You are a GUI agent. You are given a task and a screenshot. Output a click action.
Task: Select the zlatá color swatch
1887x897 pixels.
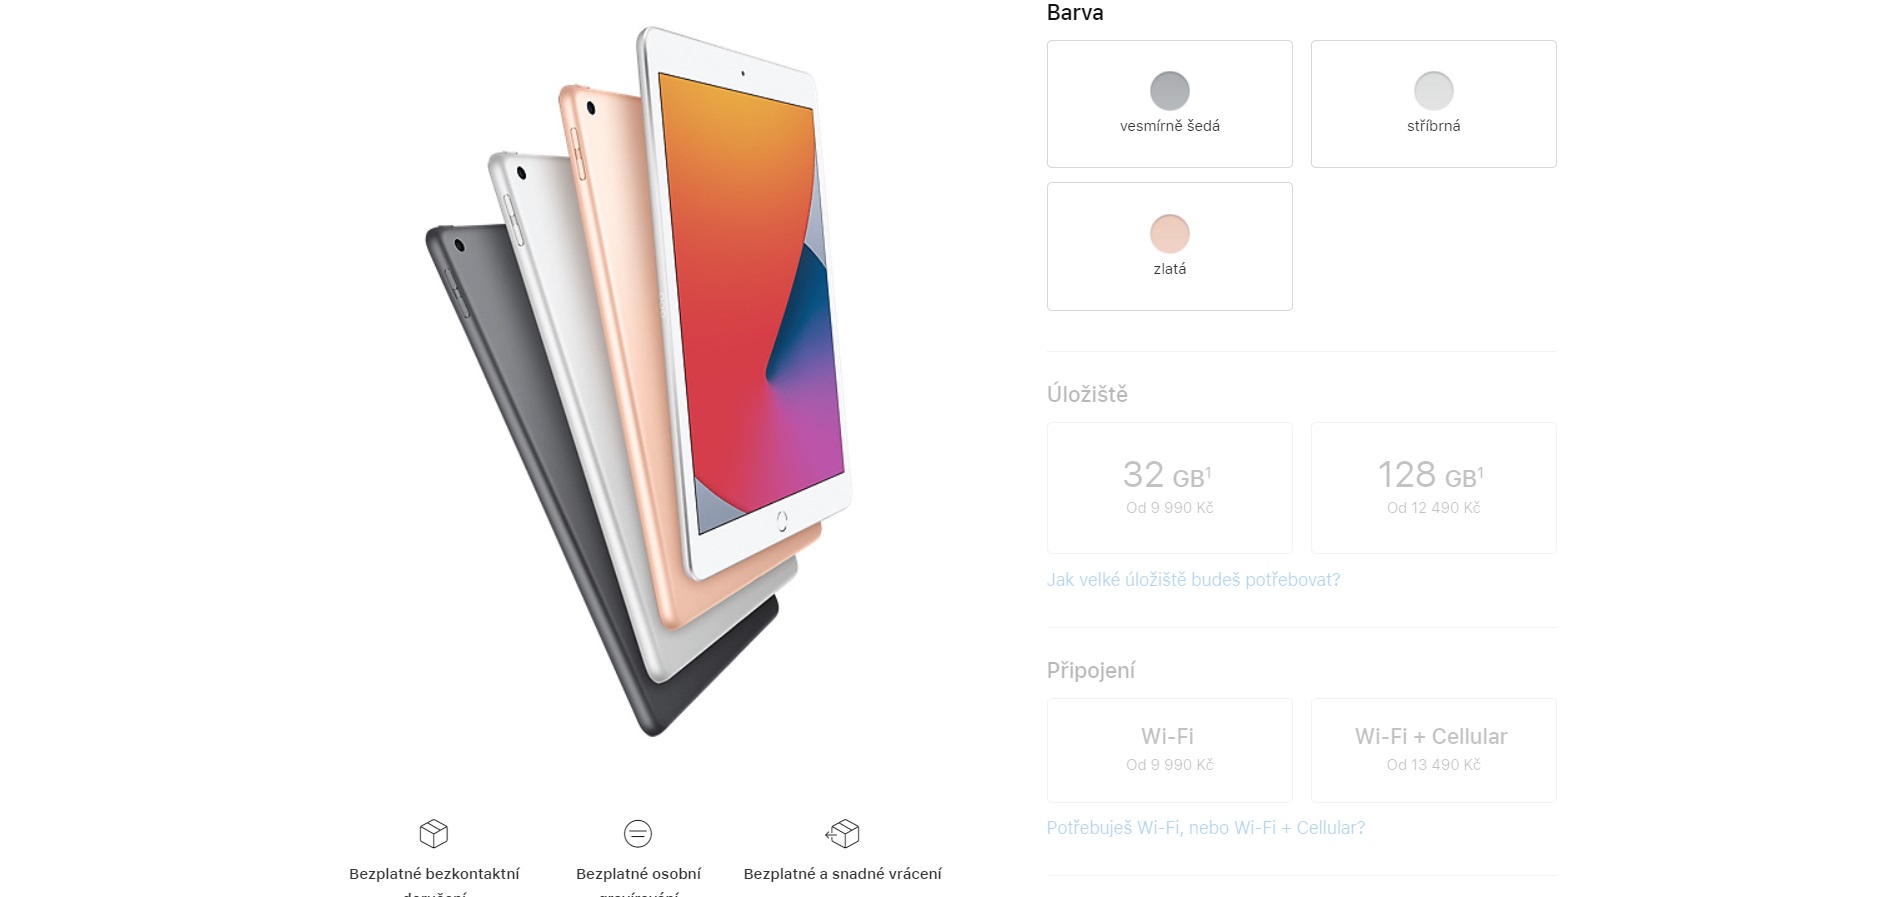click(1170, 234)
